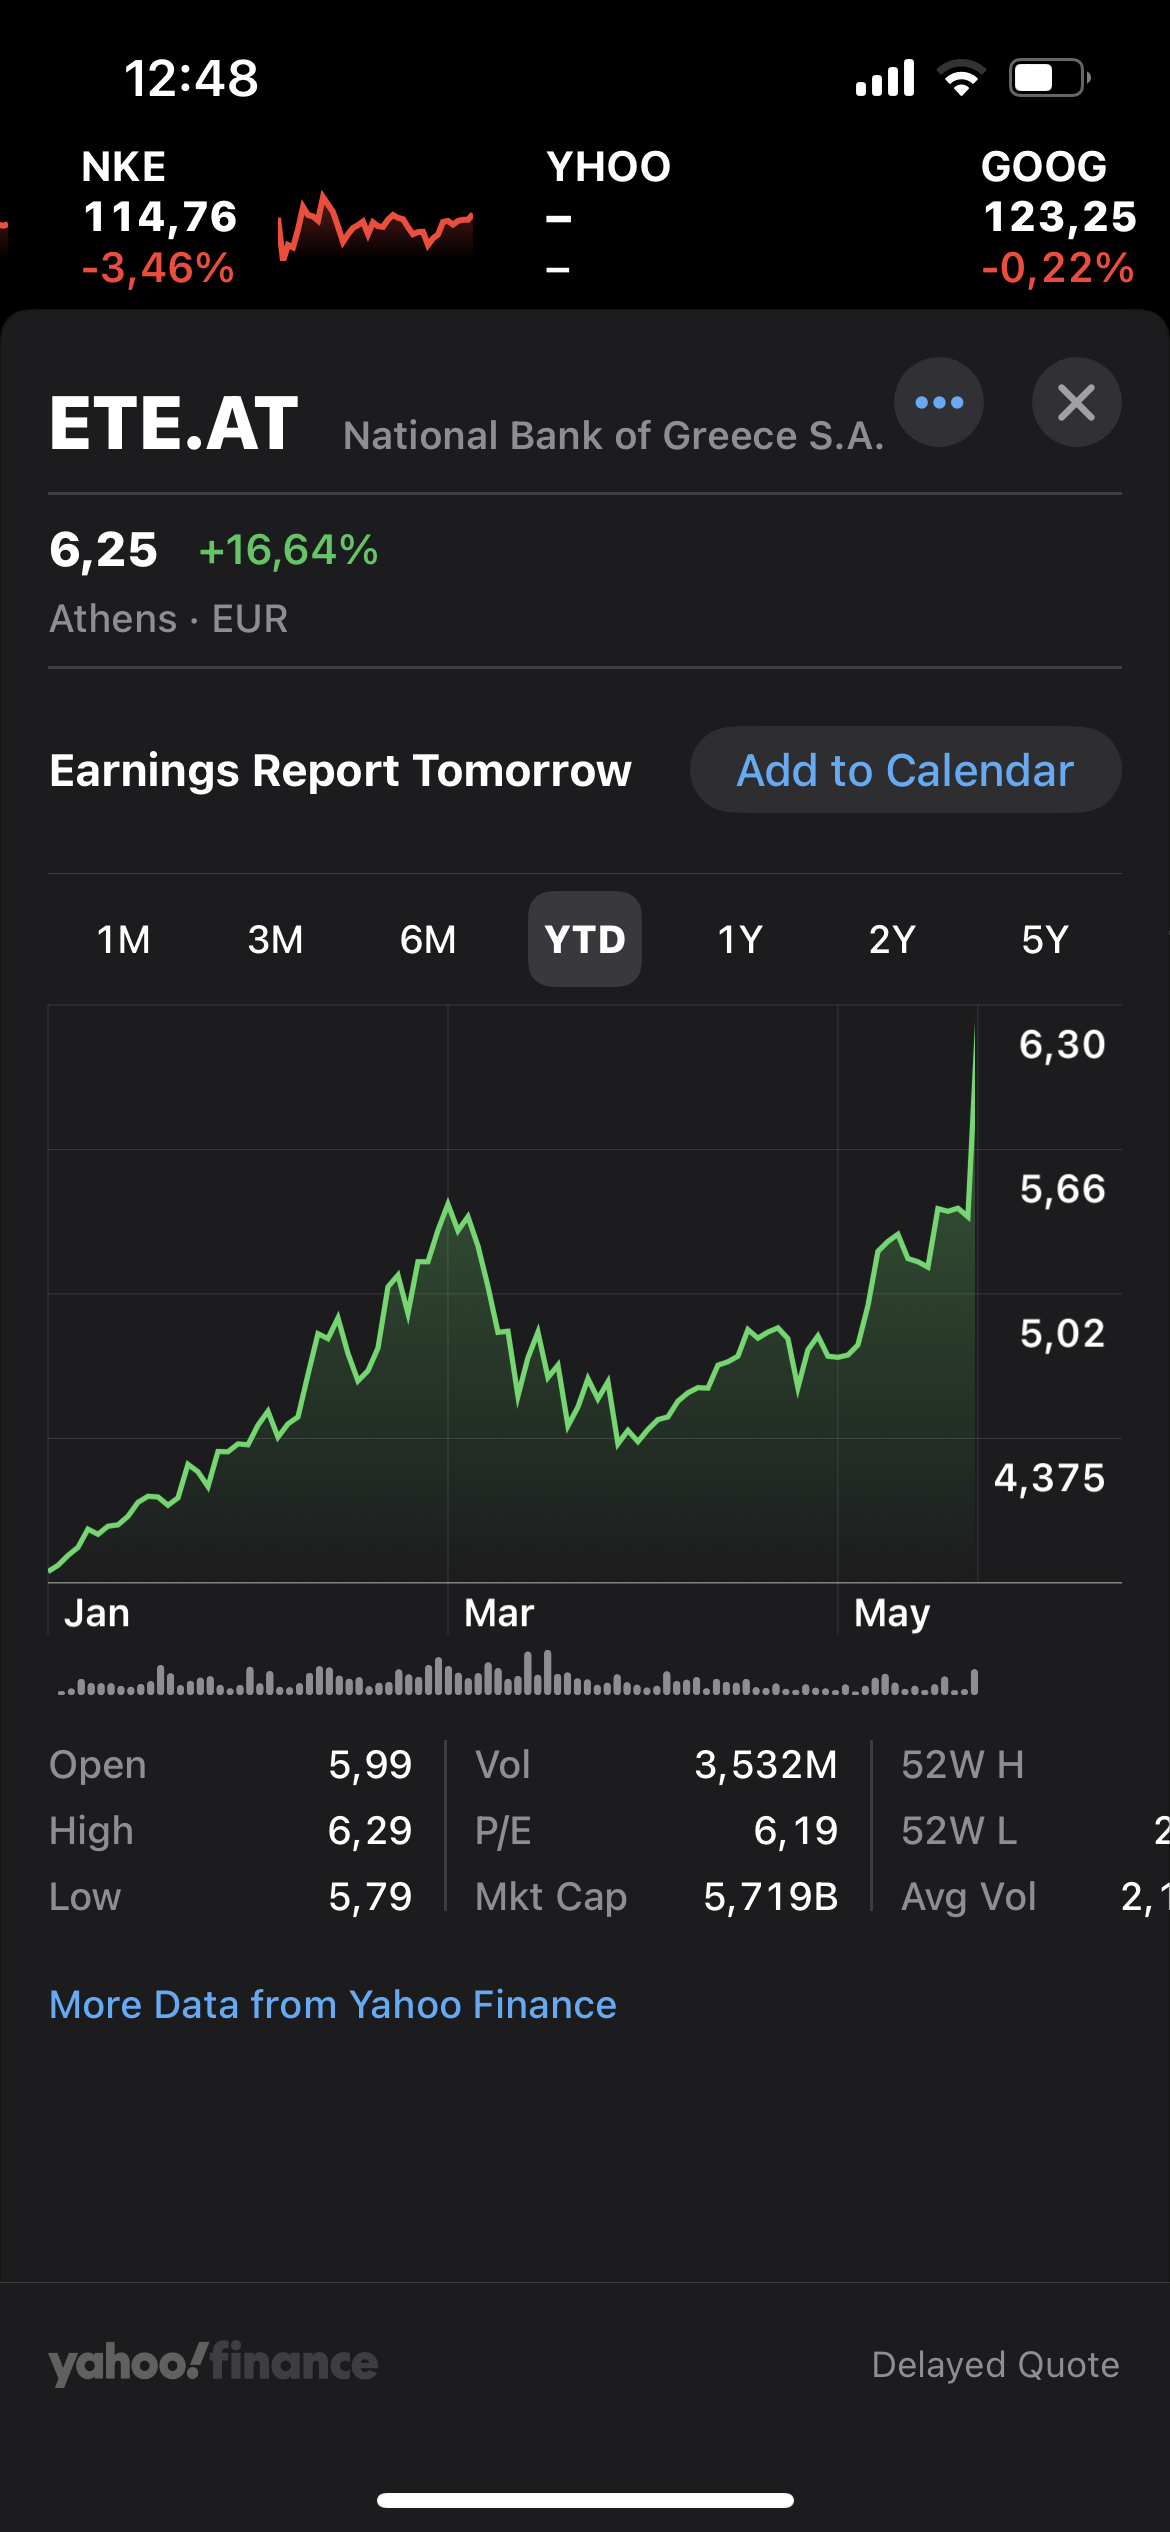1170x2532 pixels.
Task: Tap the 4,375 price axis label
Action: (x=1049, y=1478)
